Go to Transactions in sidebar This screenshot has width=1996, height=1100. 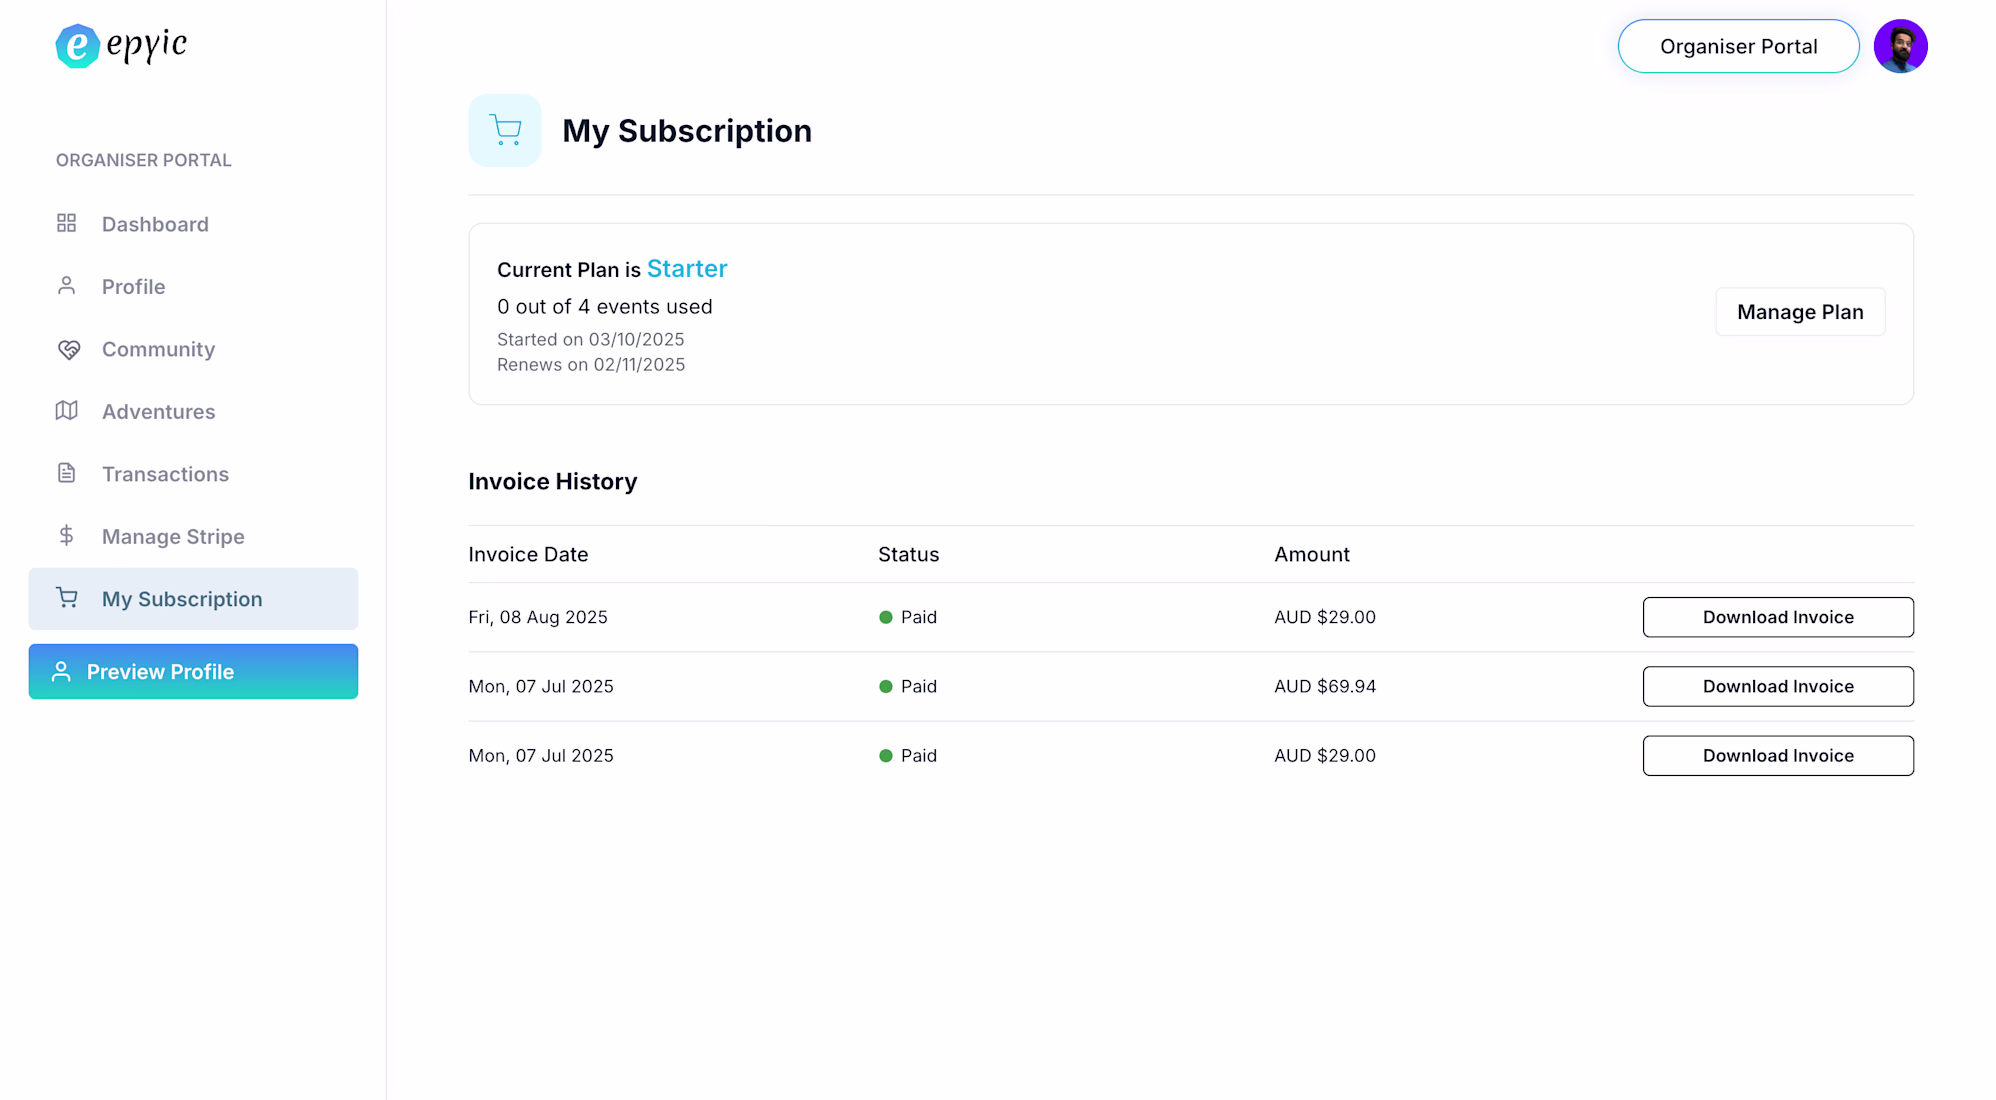click(x=165, y=474)
